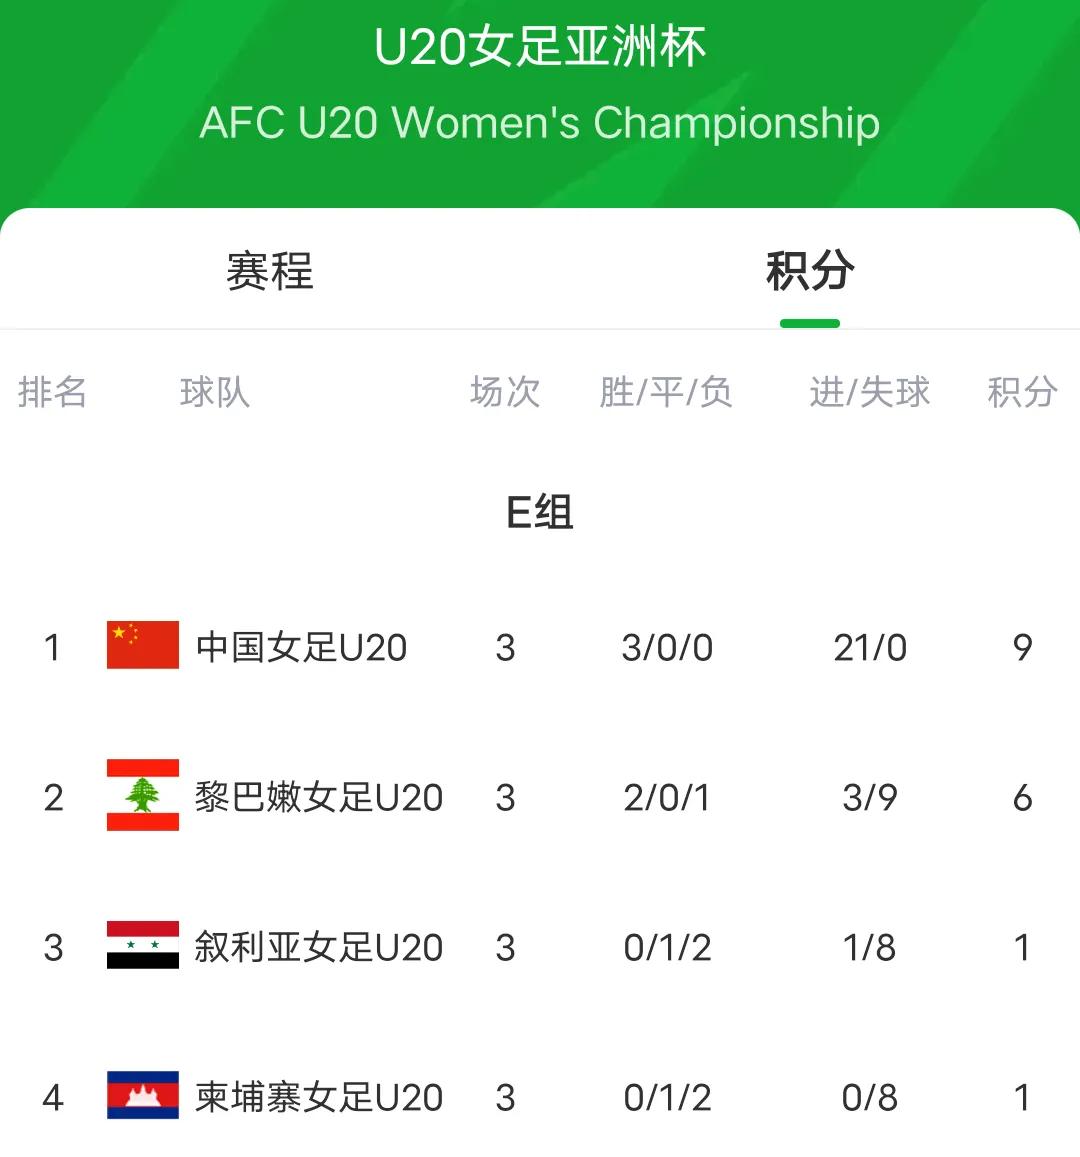Screen dimensions: 1080x1157
Task: Switch to the 赛程 tab
Action: [x=270, y=271]
